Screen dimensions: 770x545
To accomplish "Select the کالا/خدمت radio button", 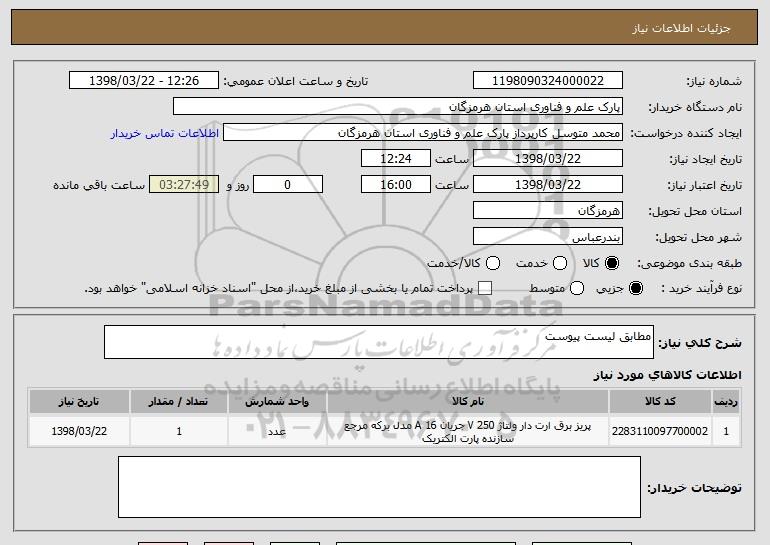I will coord(493,263).
